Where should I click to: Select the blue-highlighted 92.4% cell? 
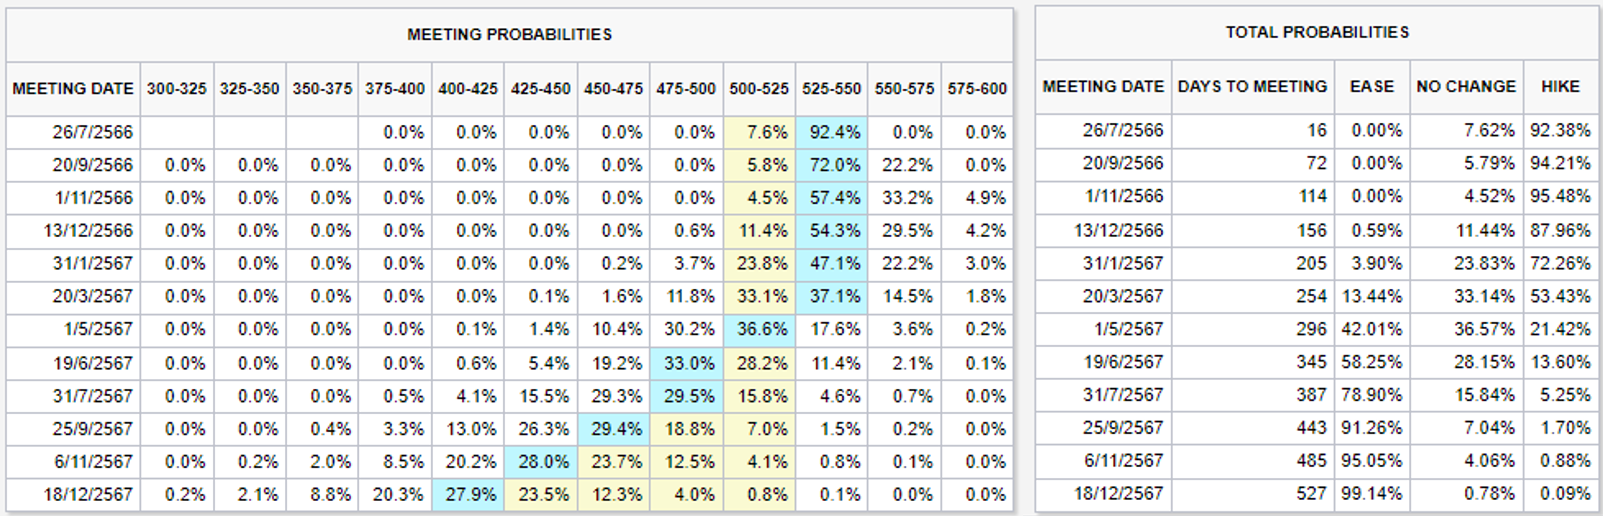(834, 132)
